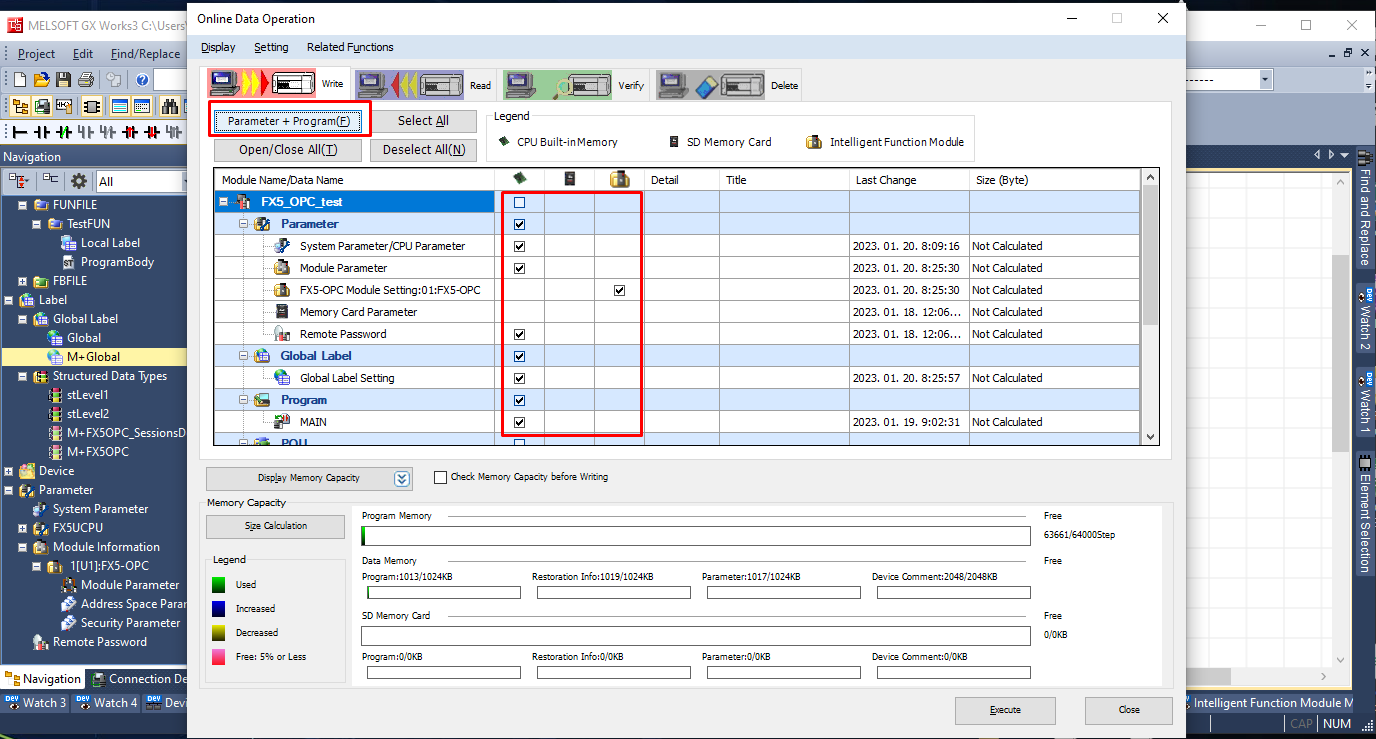Open the Related Functions menu
Viewport: 1376px width, 739px height.
pos(350,47)
